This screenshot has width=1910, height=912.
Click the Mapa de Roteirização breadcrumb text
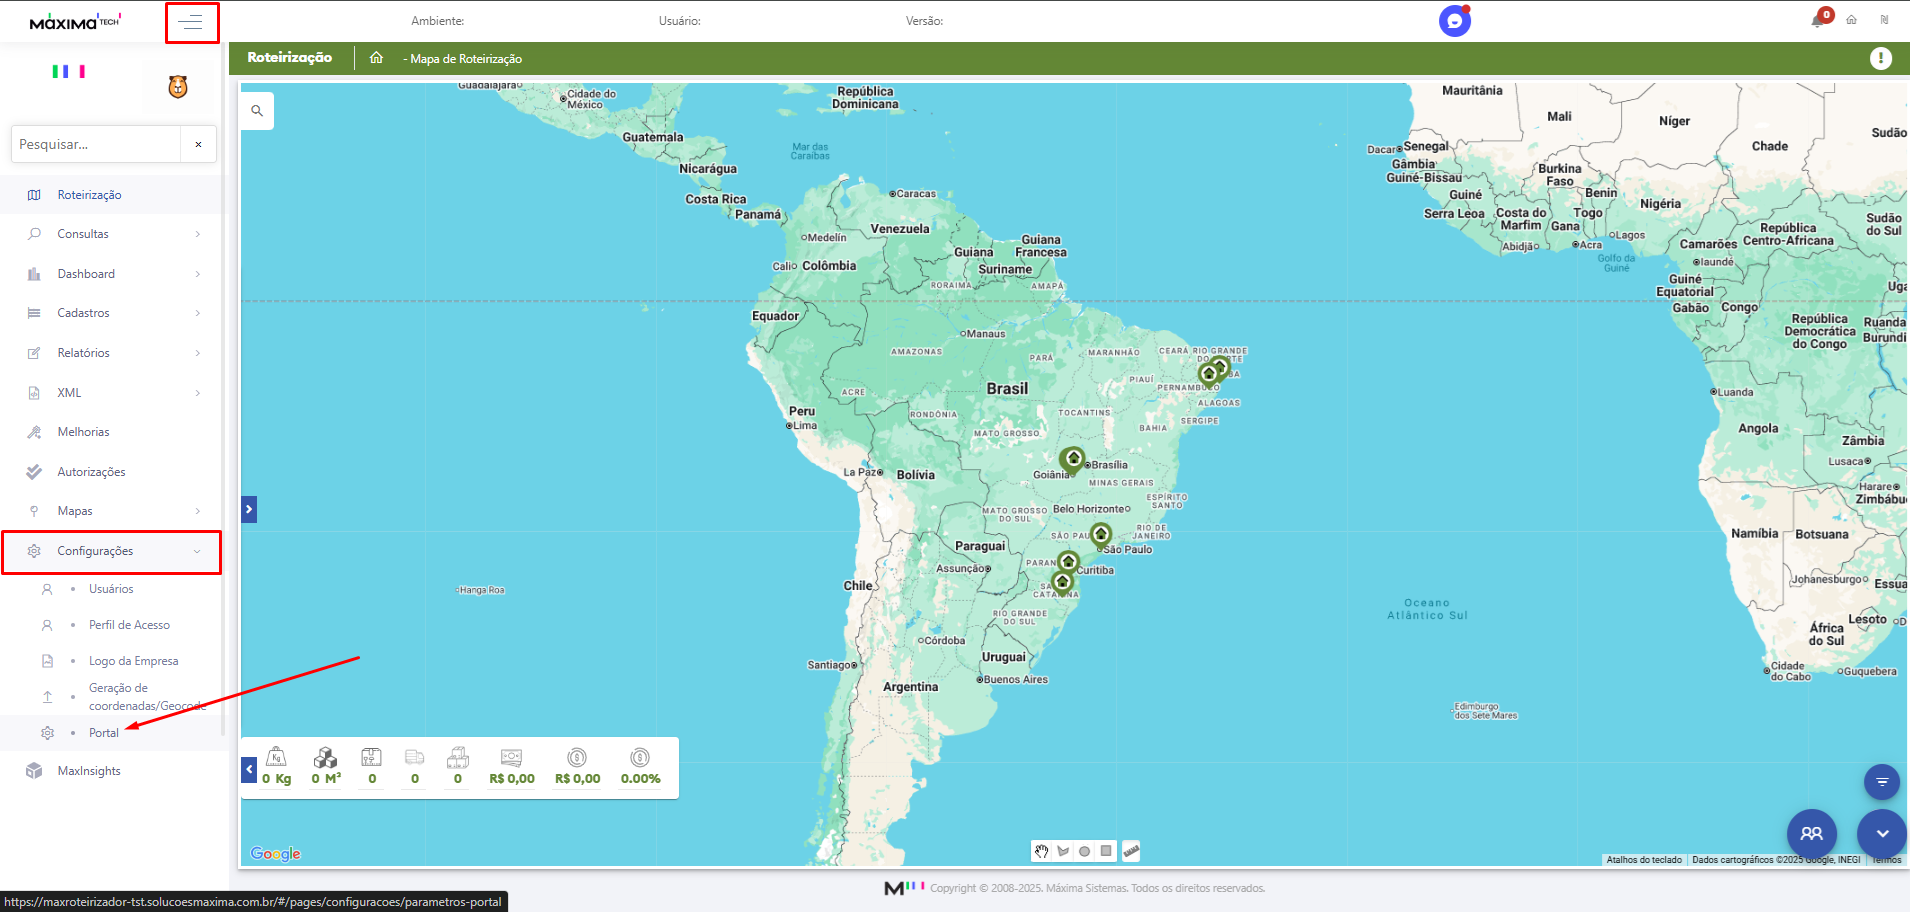click(x=466, y=59)
